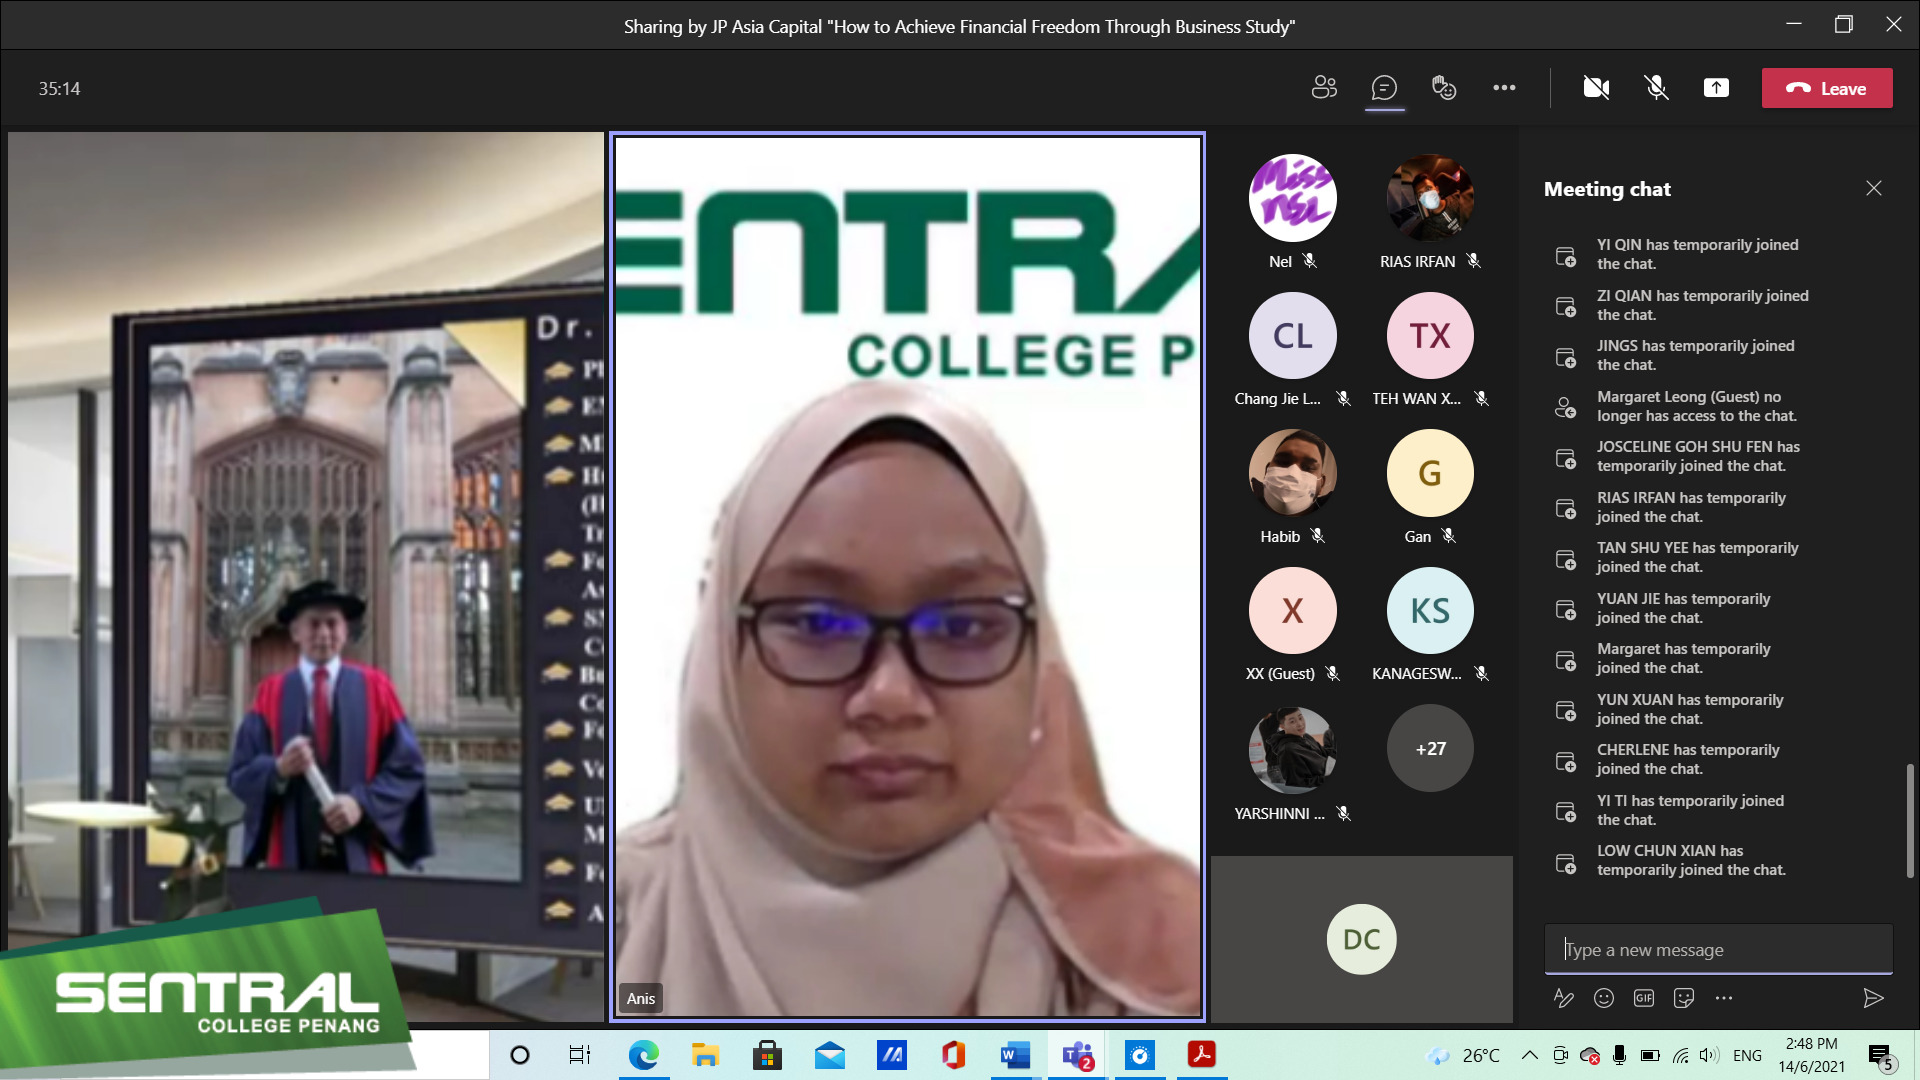The image size is (1920, 1080).
Task: Click 'YI QIN has temporarily joined' message
Action: pos(1697,254)
